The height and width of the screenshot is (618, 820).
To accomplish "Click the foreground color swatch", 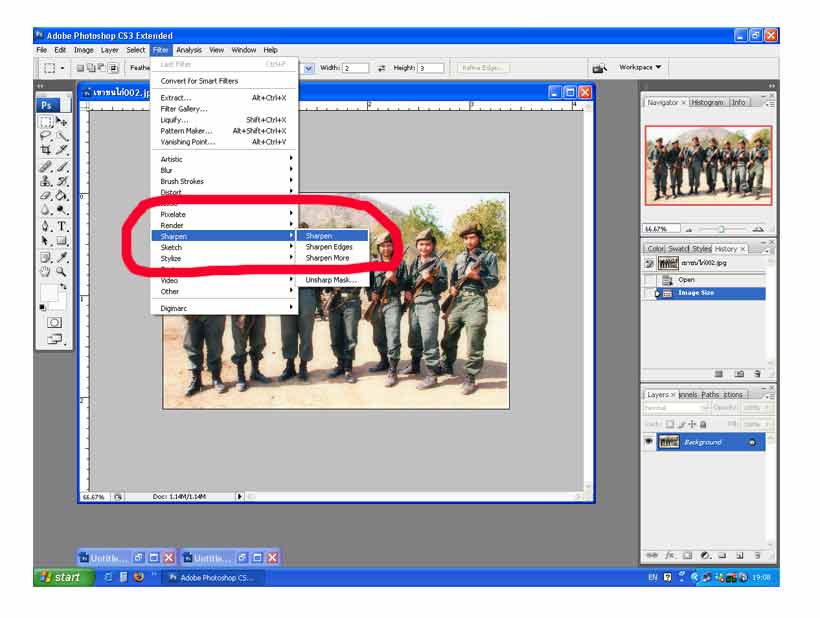I will (x=48, y=292).
